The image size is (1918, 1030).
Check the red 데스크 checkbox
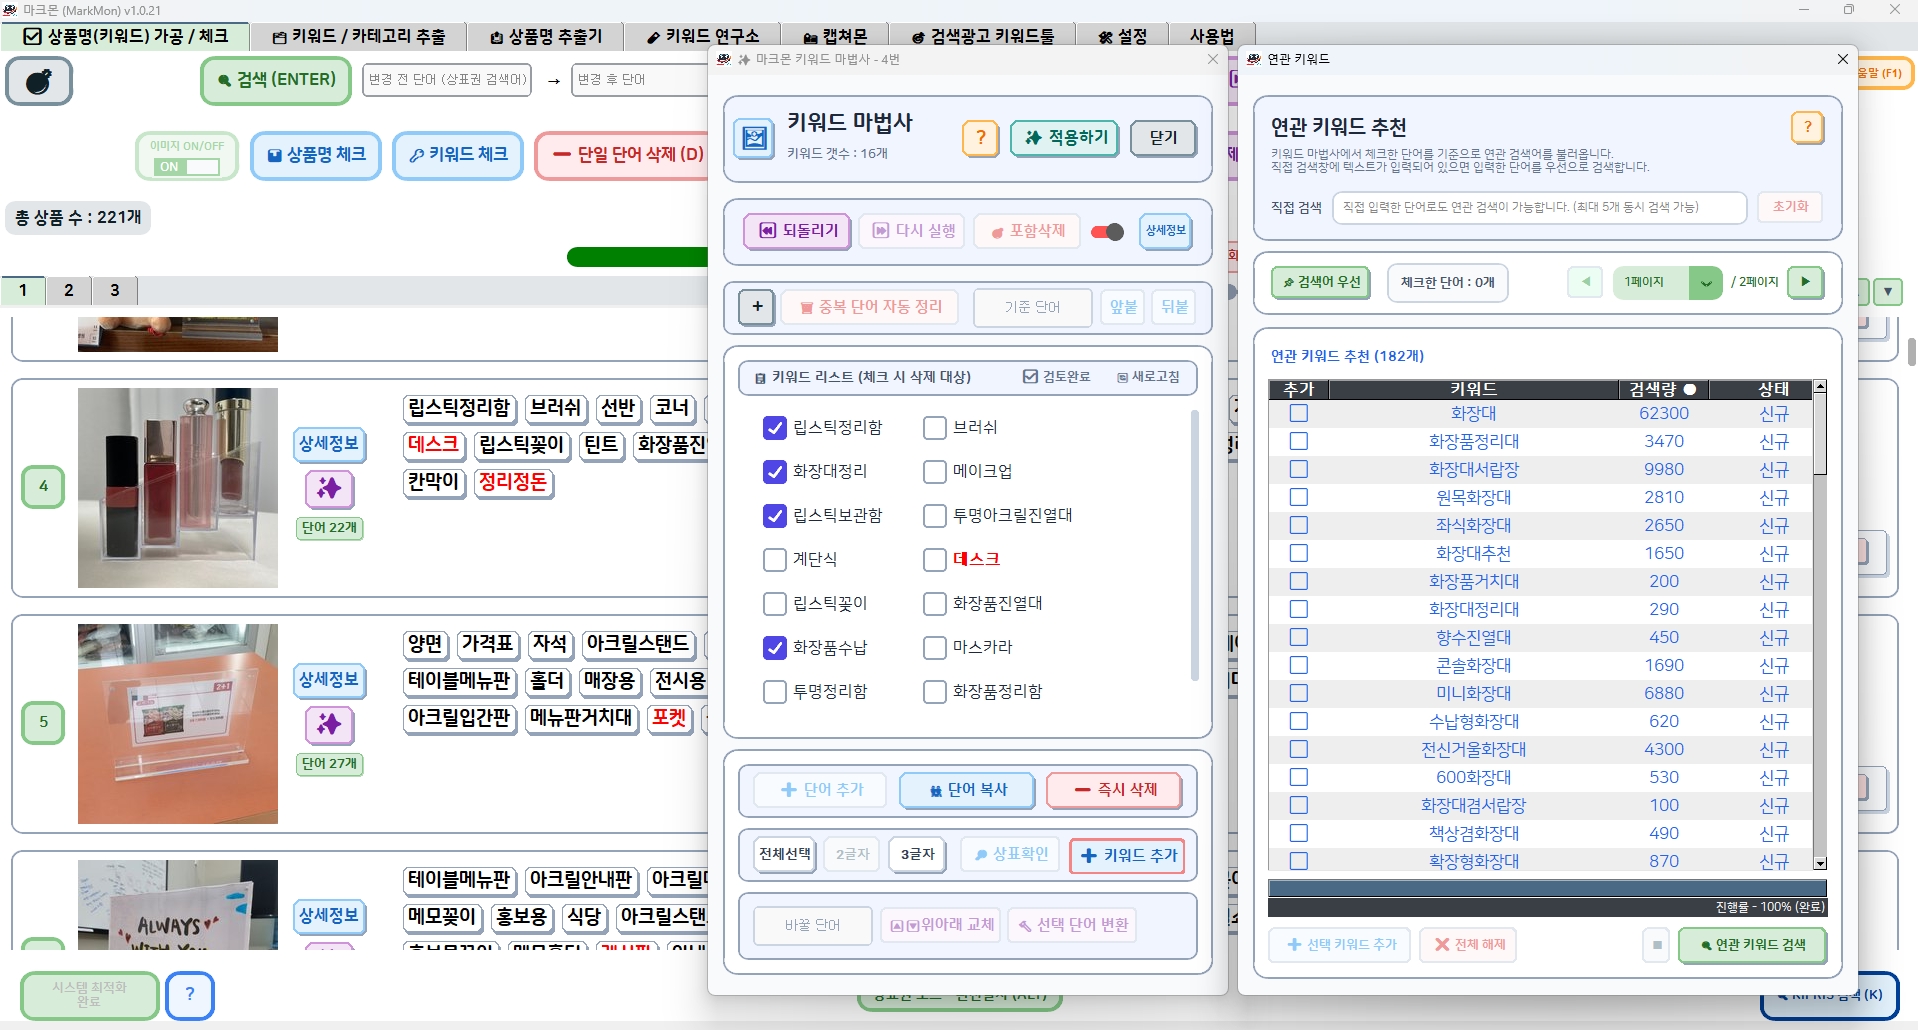click(x=934, y=560)
